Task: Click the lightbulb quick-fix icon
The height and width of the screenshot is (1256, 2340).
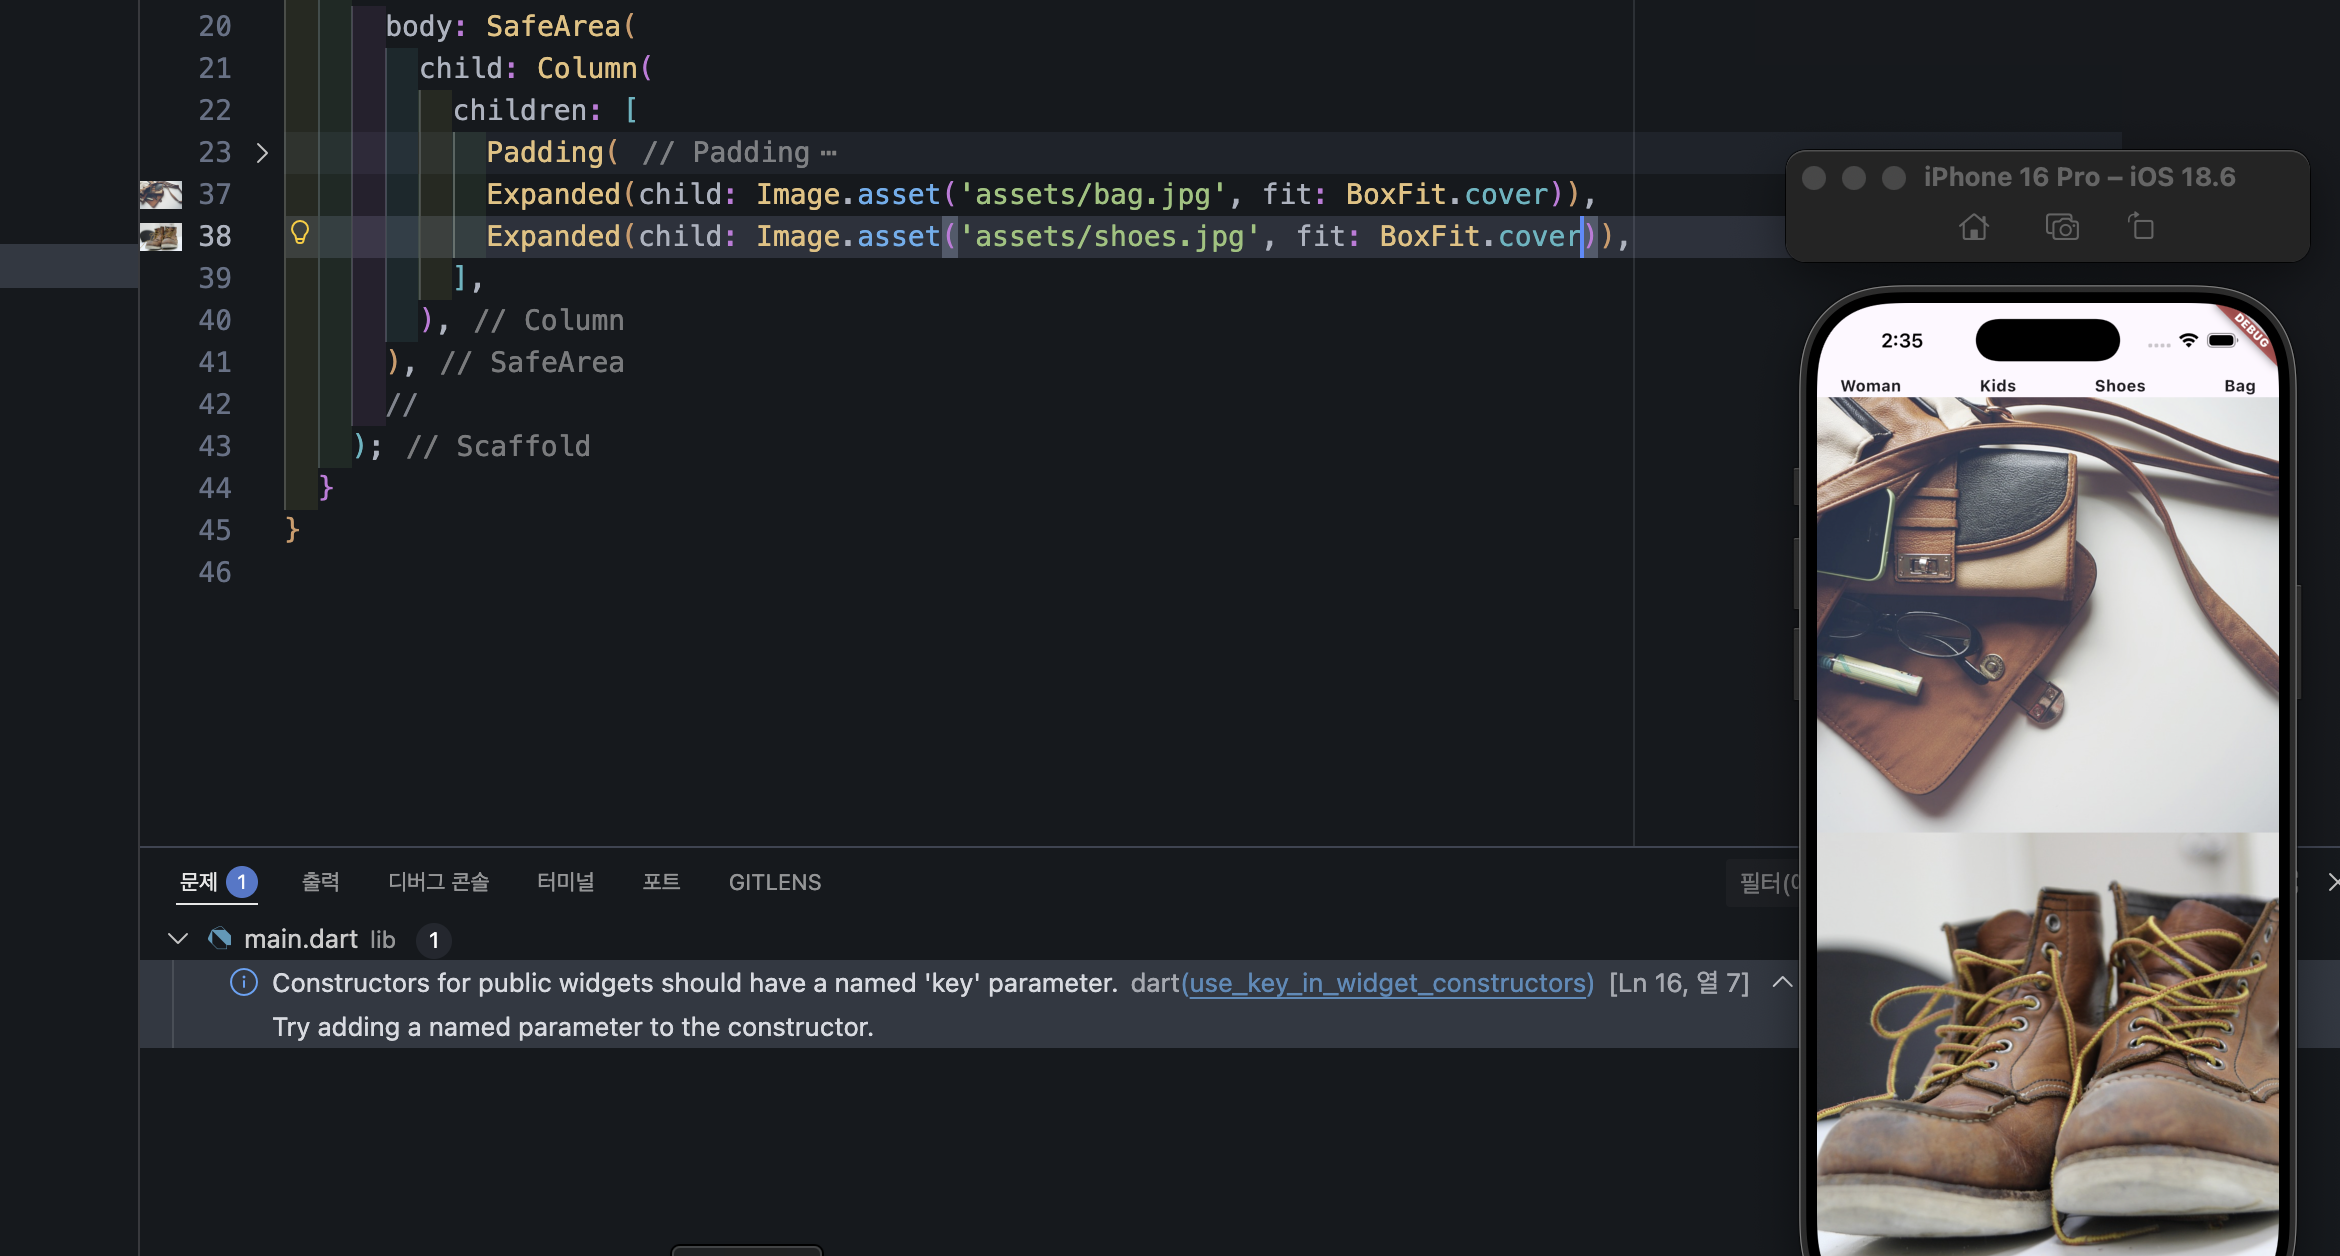Action: click(x=299, y=234)
